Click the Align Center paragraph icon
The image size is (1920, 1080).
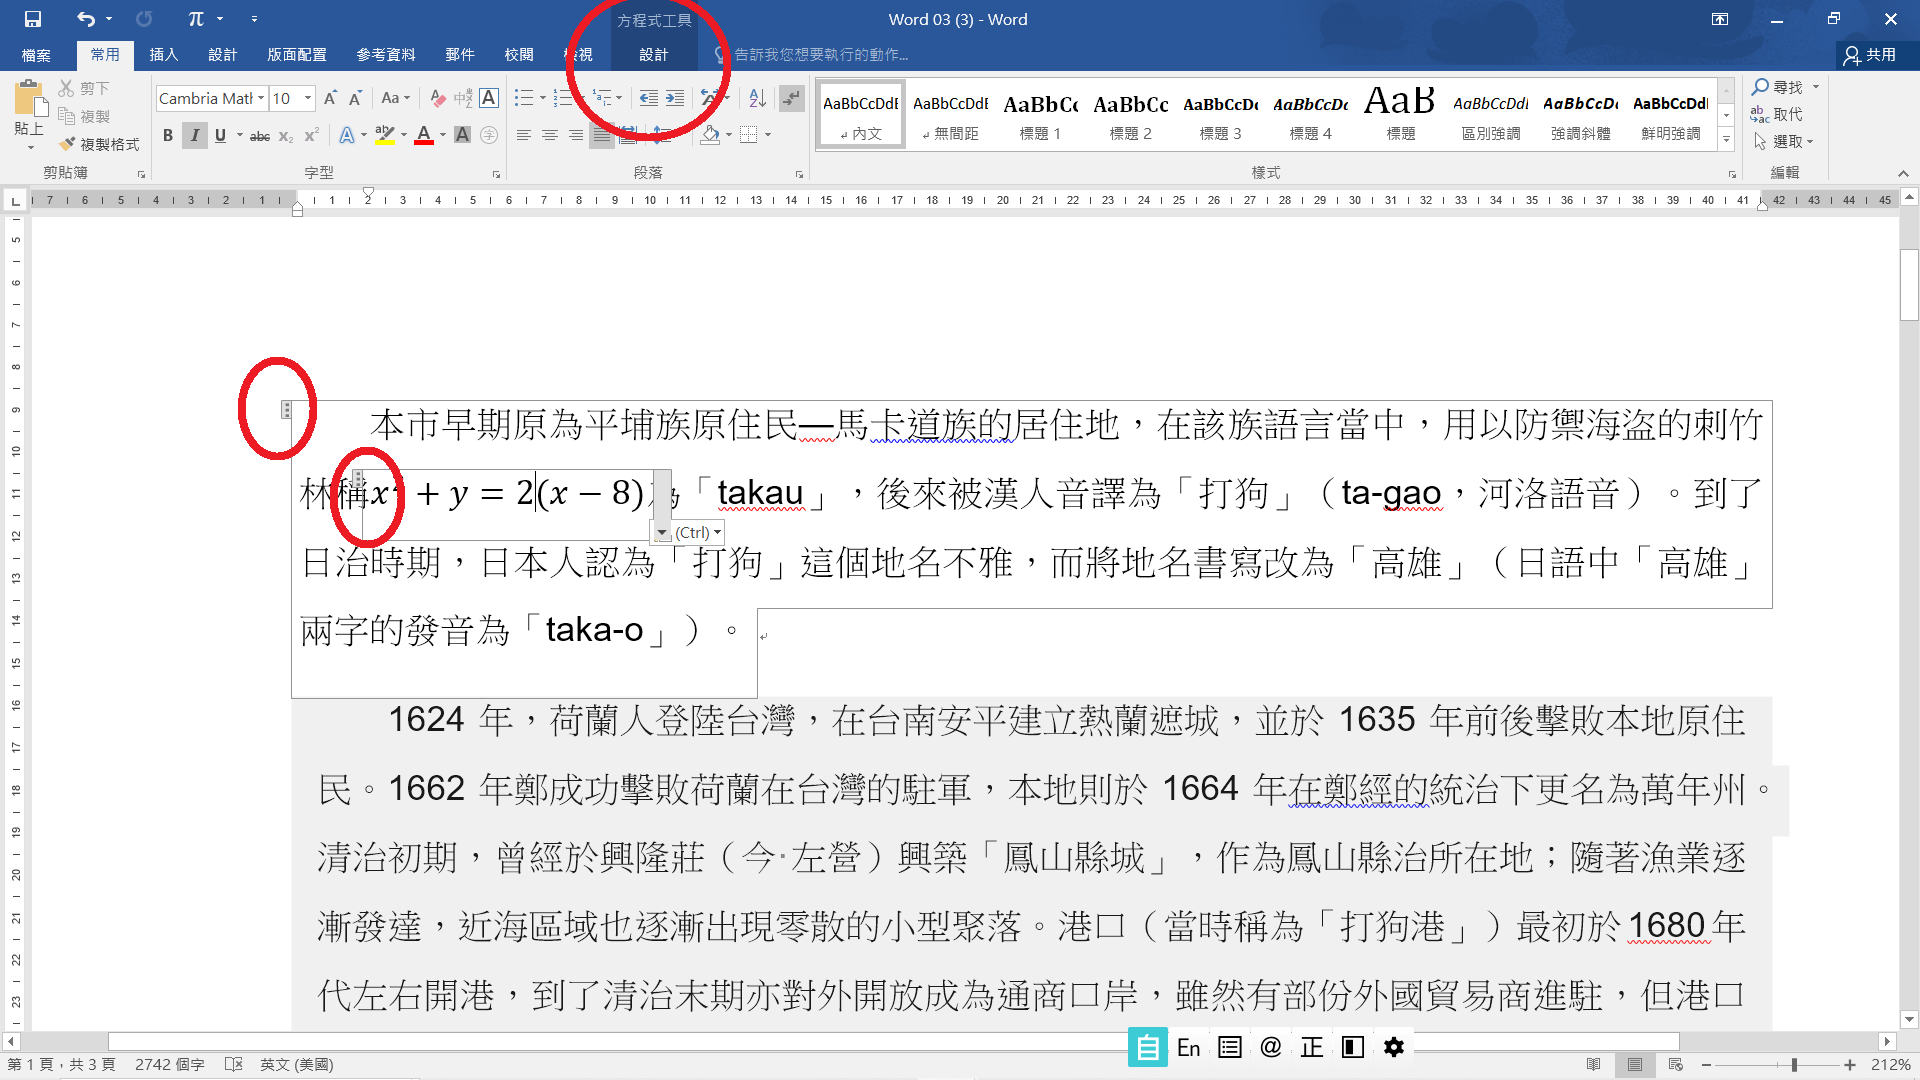[549, 135]
